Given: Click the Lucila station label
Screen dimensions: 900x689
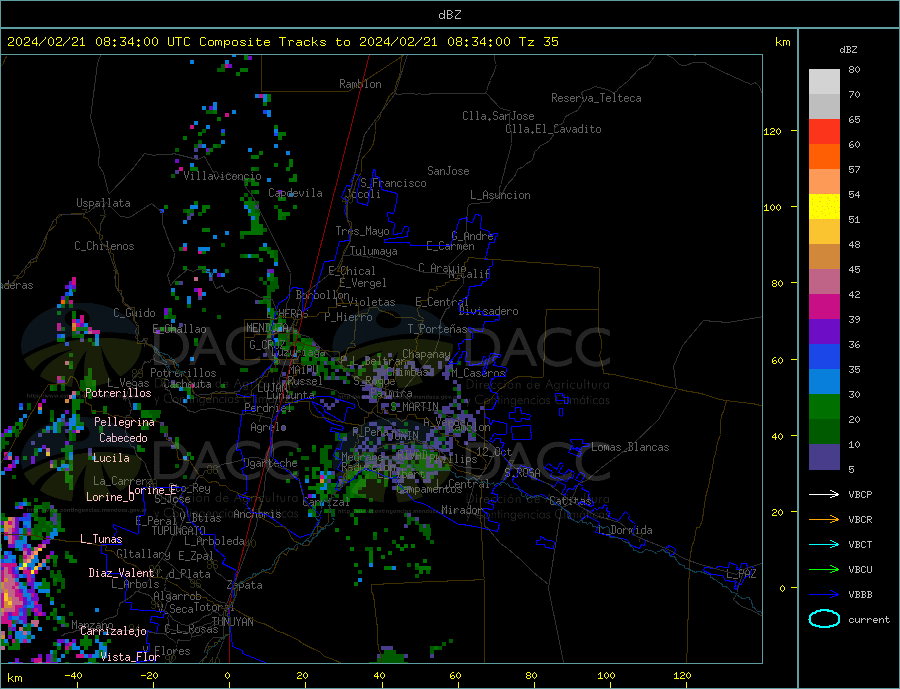Looking at the screenshot, I should [111, 458].
